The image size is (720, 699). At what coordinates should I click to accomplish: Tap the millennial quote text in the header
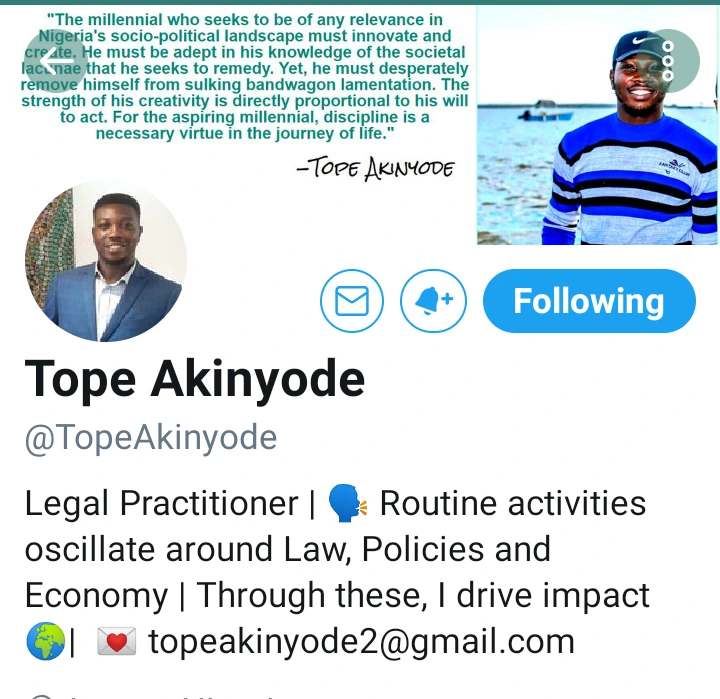(x=245, y=77)
